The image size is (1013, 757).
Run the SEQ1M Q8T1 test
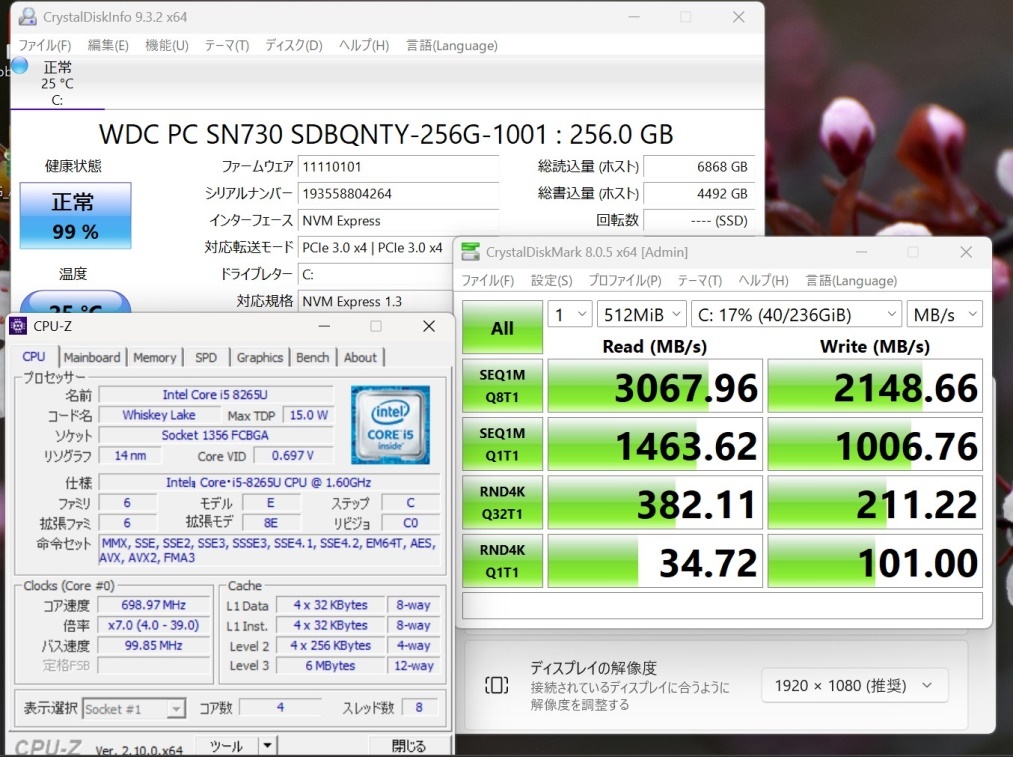pos(502,386)
